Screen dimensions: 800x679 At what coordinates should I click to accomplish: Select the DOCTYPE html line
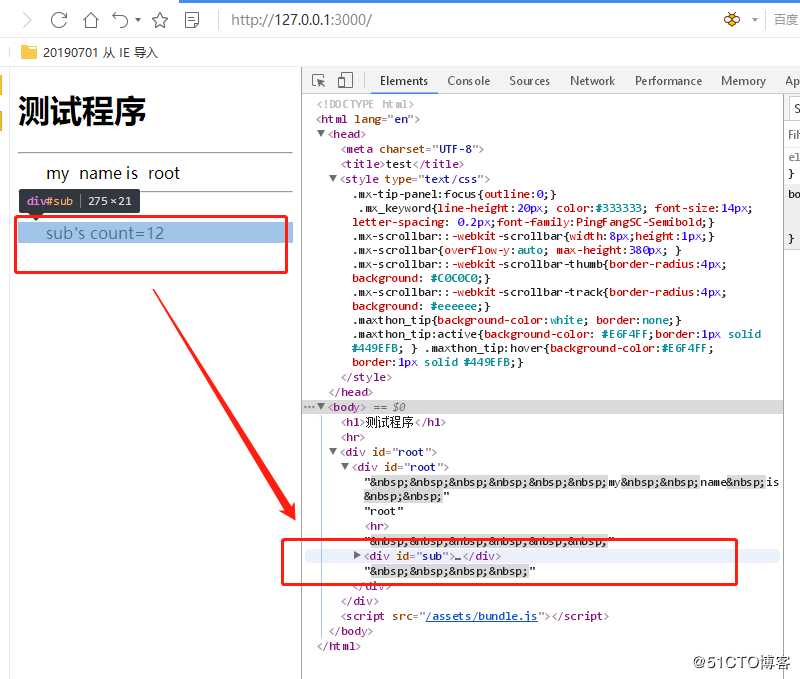pyautogui.click(x=365, y=104)
